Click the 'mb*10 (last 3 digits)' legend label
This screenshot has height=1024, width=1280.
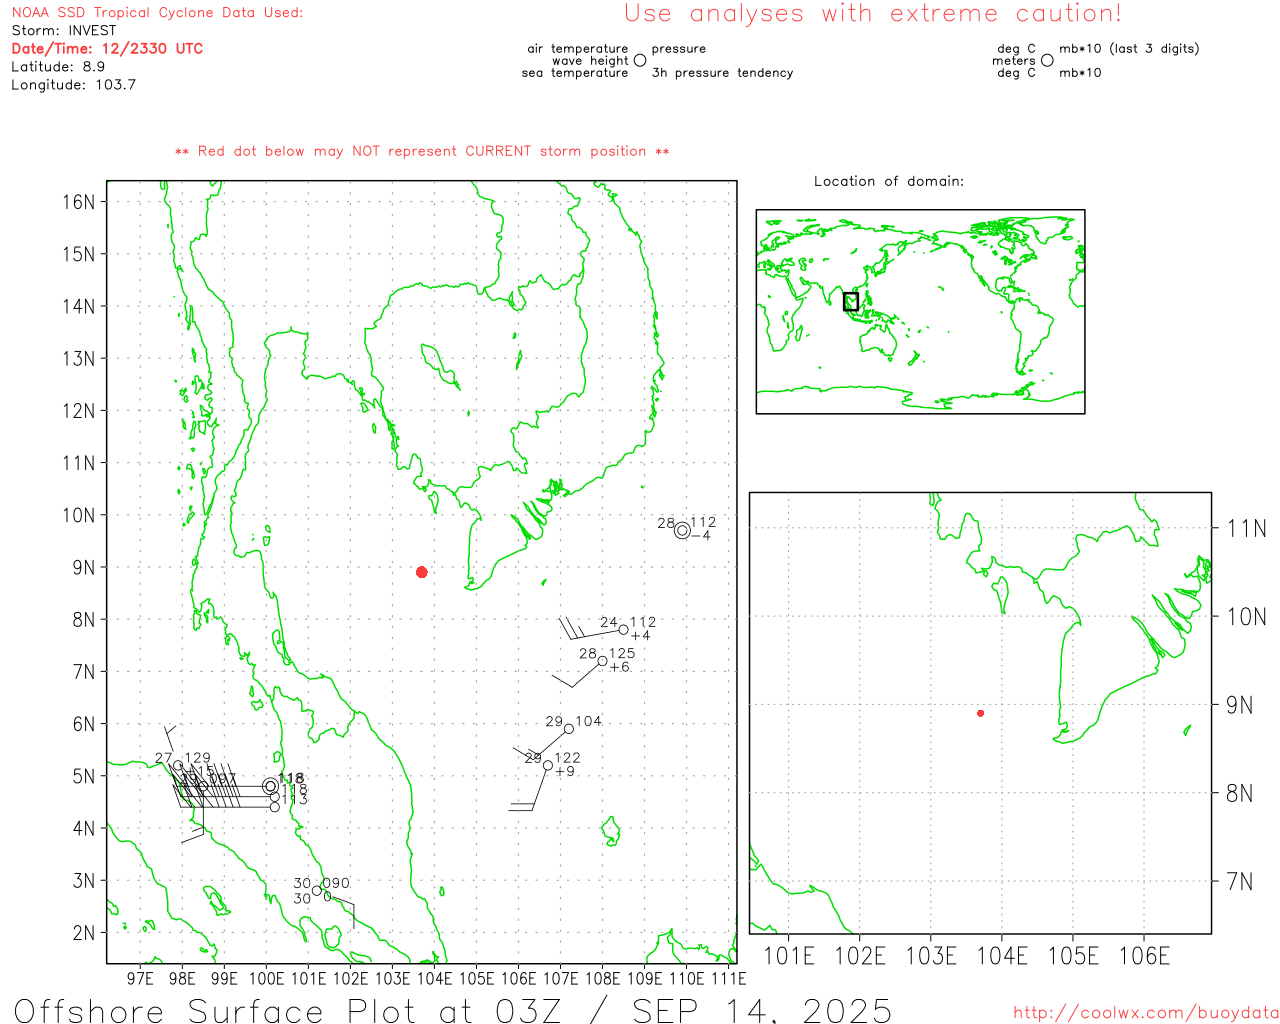coord(1129,49)
